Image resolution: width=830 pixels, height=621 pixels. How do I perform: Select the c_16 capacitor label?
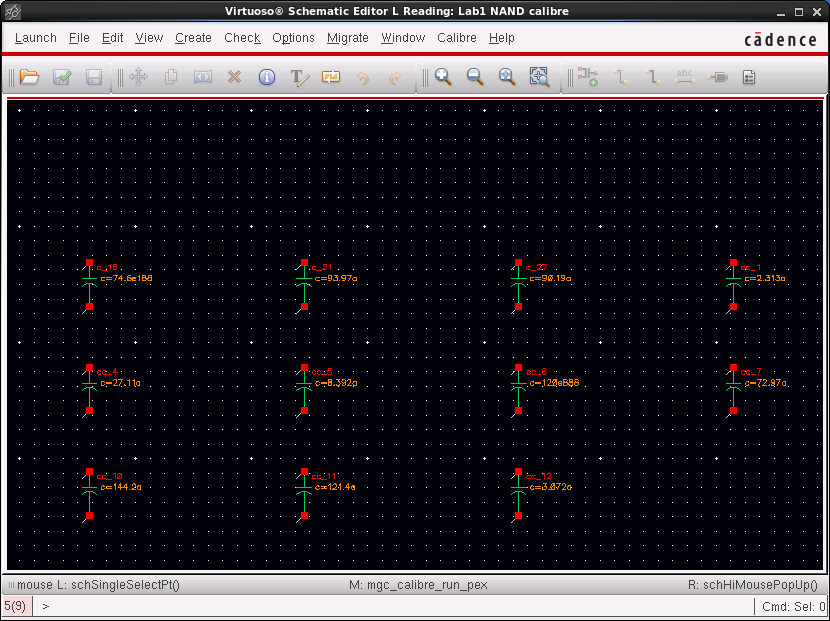107,268
